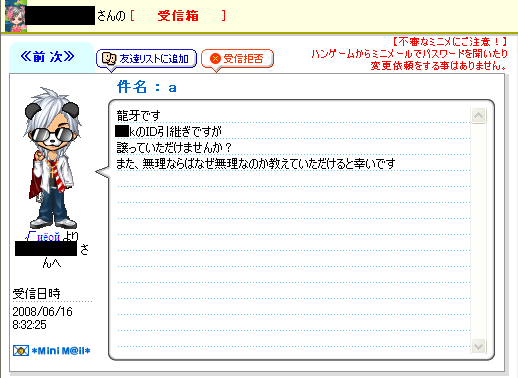
Task: Click the 件名 : a subject line
Action: 147,87
